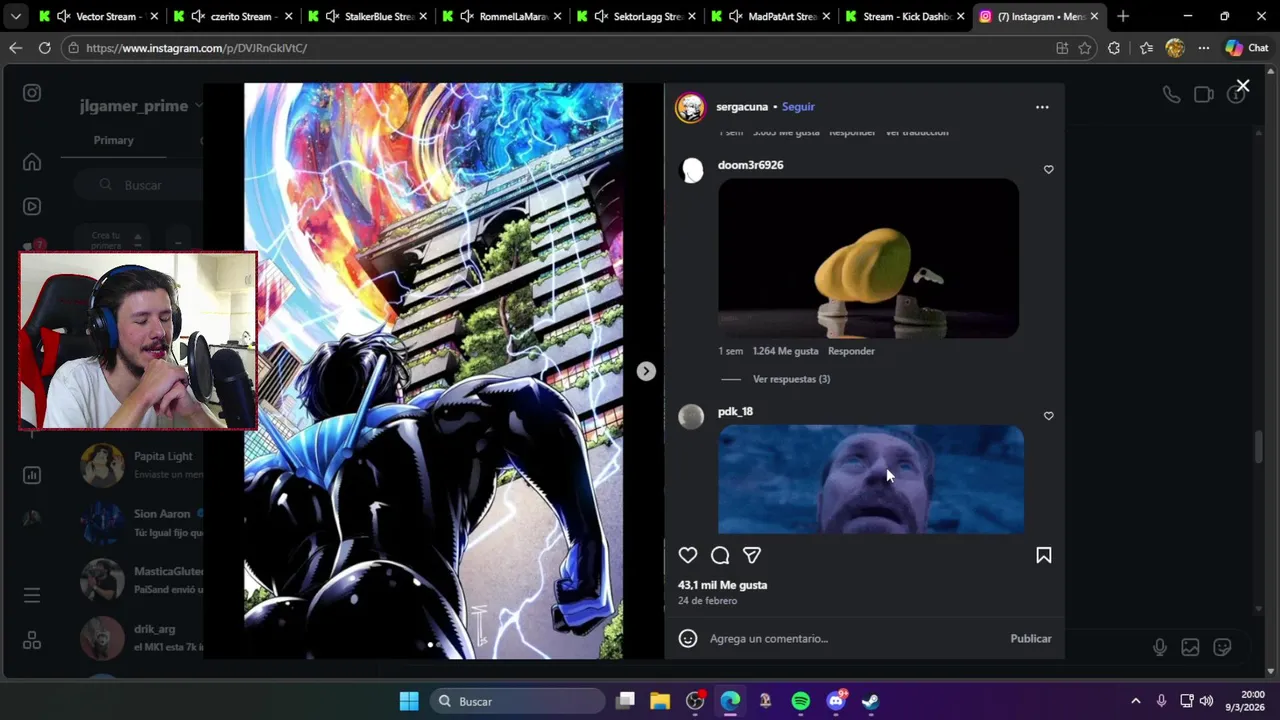The height and width of the screenshot is (720, 1280).
Task: Open doom3r6926's mango GIF comment
Action: click(869, 258)
